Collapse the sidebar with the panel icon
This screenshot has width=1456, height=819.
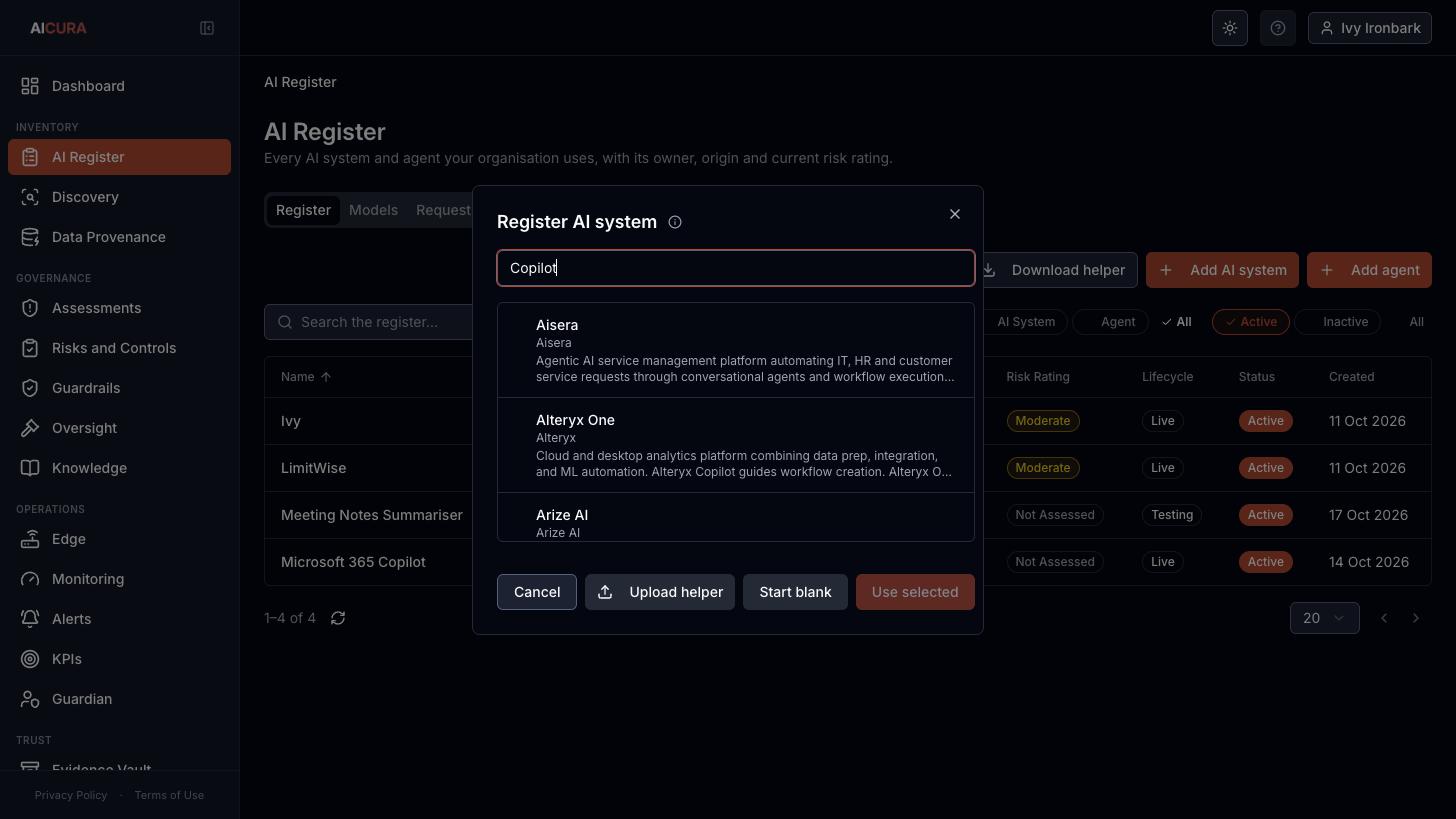(x=207, y=28)
